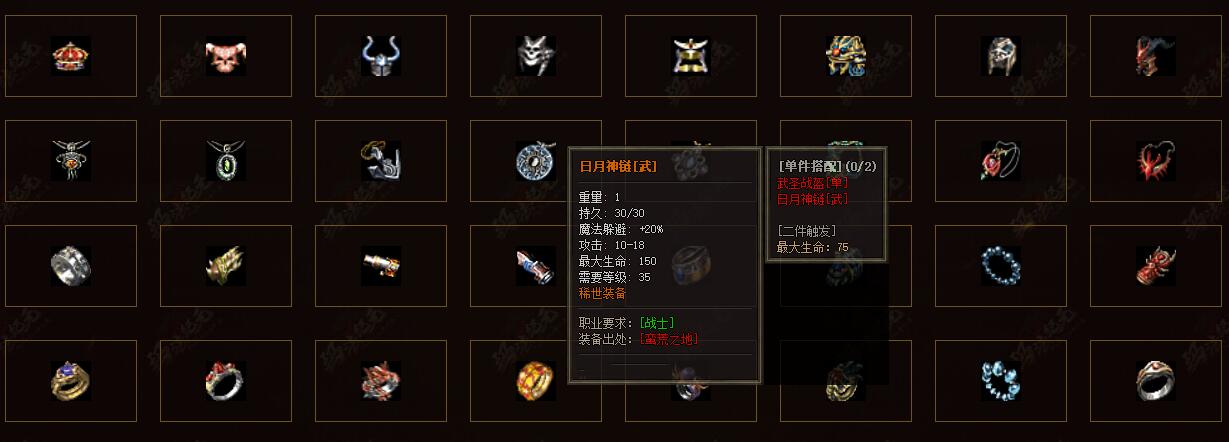Select the green gem oval pendant necklace
The image size is (1229, 442).
coord(226,160)
